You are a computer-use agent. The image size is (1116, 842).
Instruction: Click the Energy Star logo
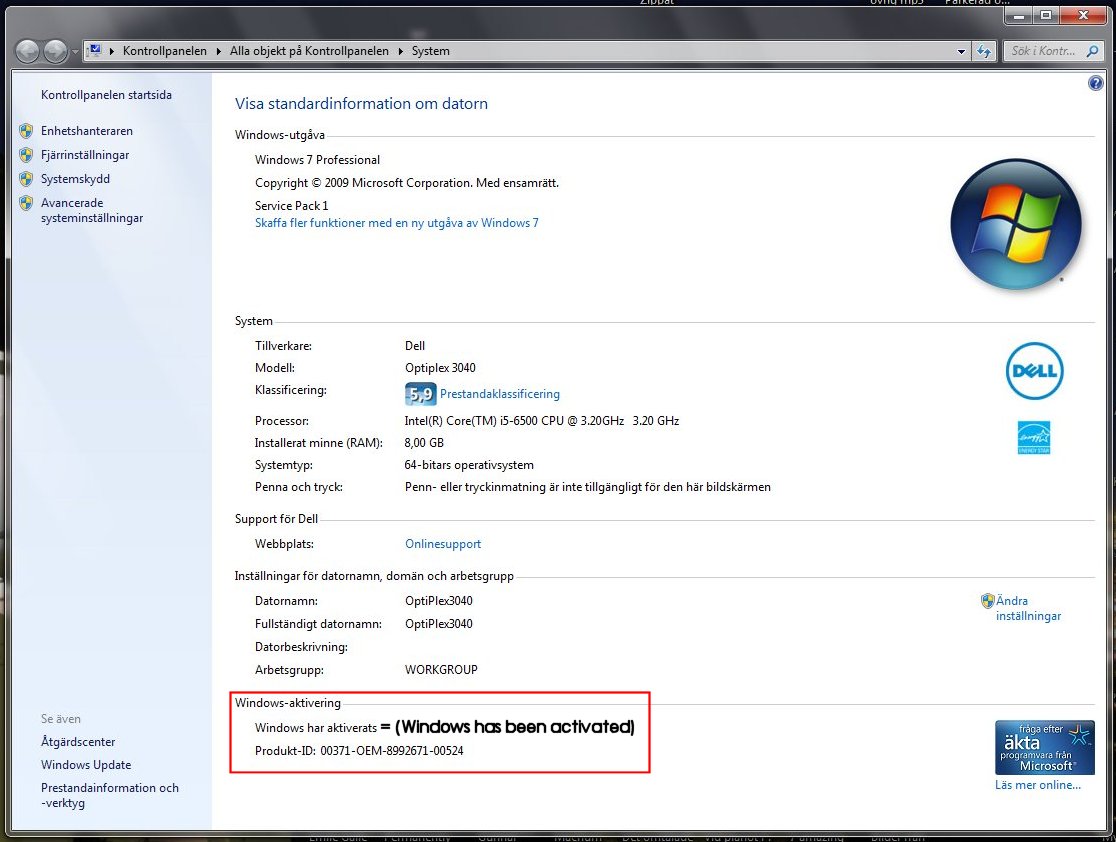(x=1033, y=437)
